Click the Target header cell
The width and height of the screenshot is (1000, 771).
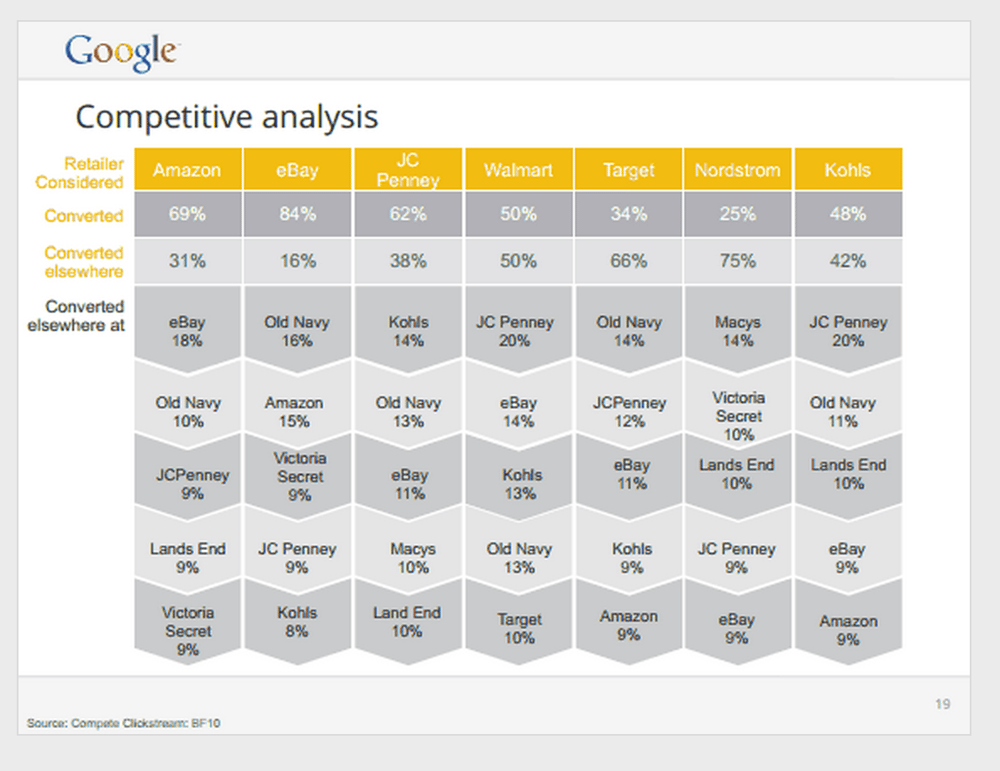[628, 170]
